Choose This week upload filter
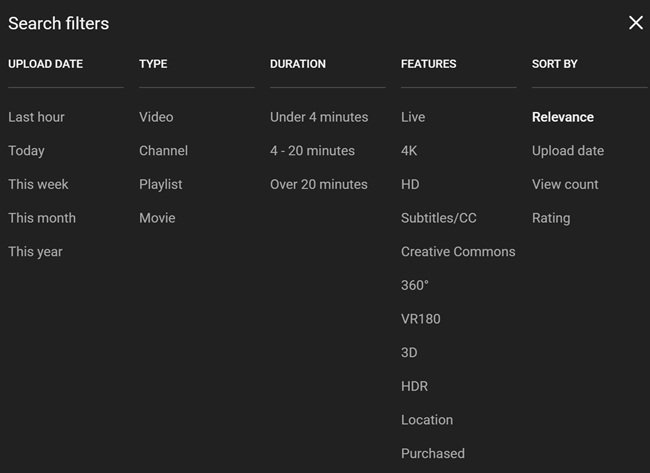 click(x=38, y=184)
